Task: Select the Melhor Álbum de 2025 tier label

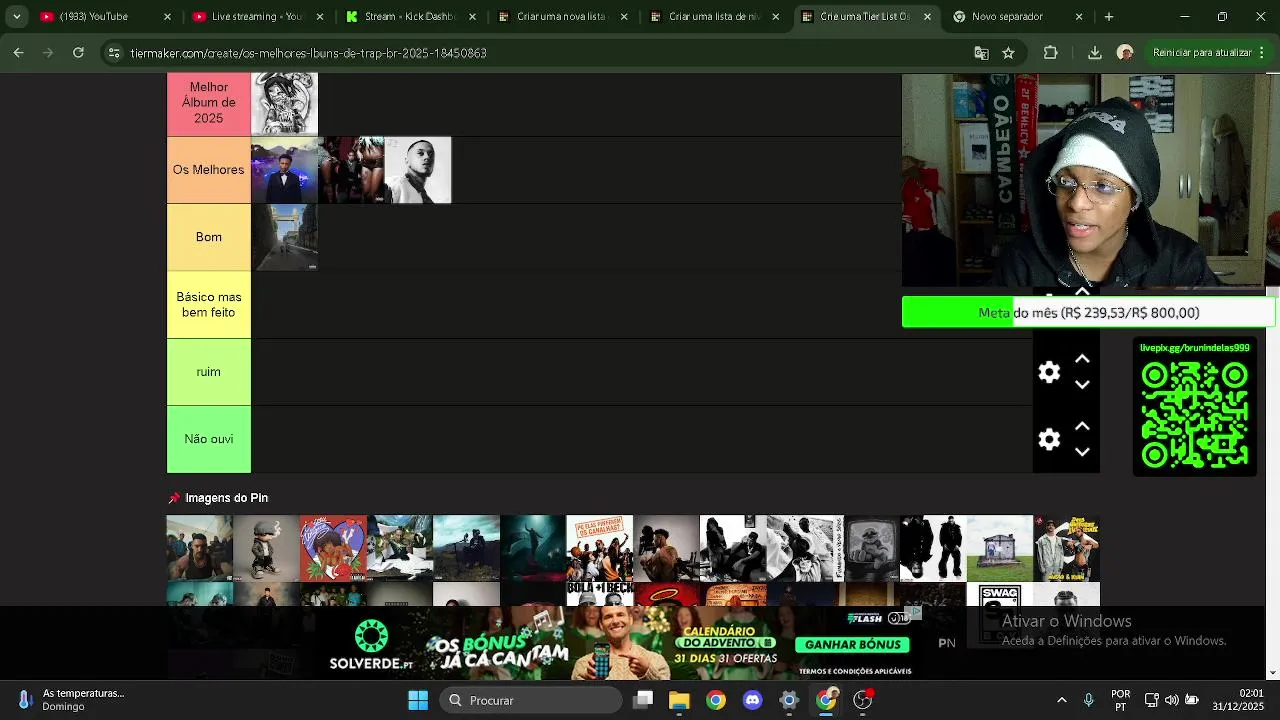Action: 209,103
